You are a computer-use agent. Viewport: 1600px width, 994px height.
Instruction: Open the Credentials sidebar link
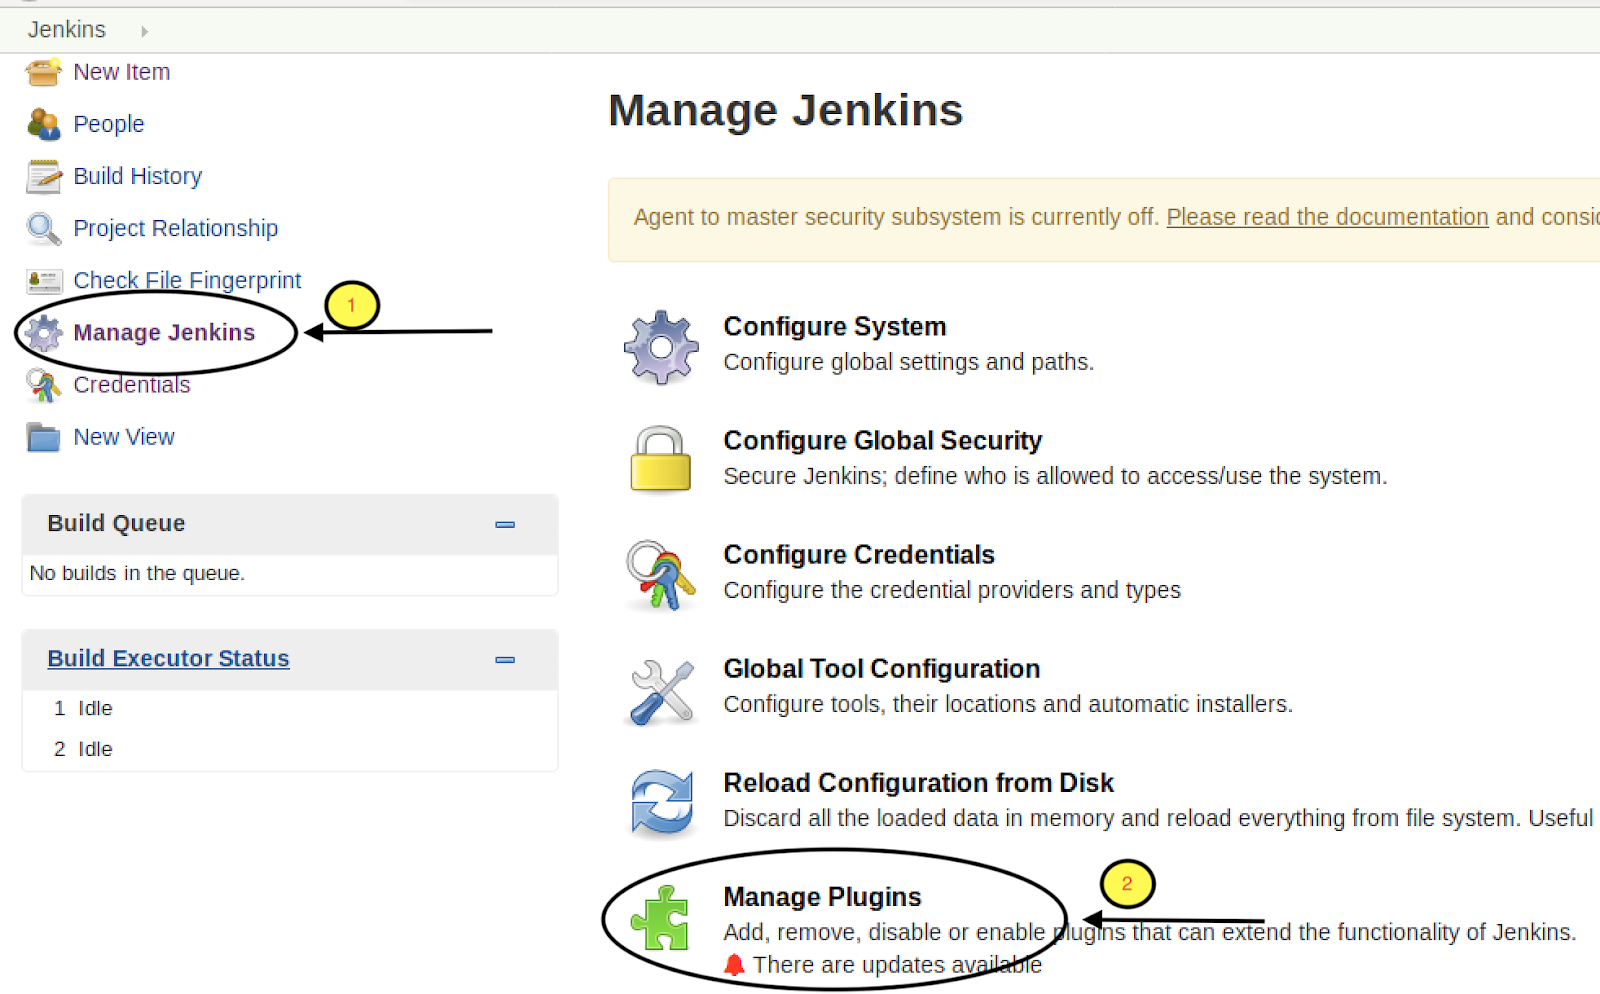pos(131,385)
